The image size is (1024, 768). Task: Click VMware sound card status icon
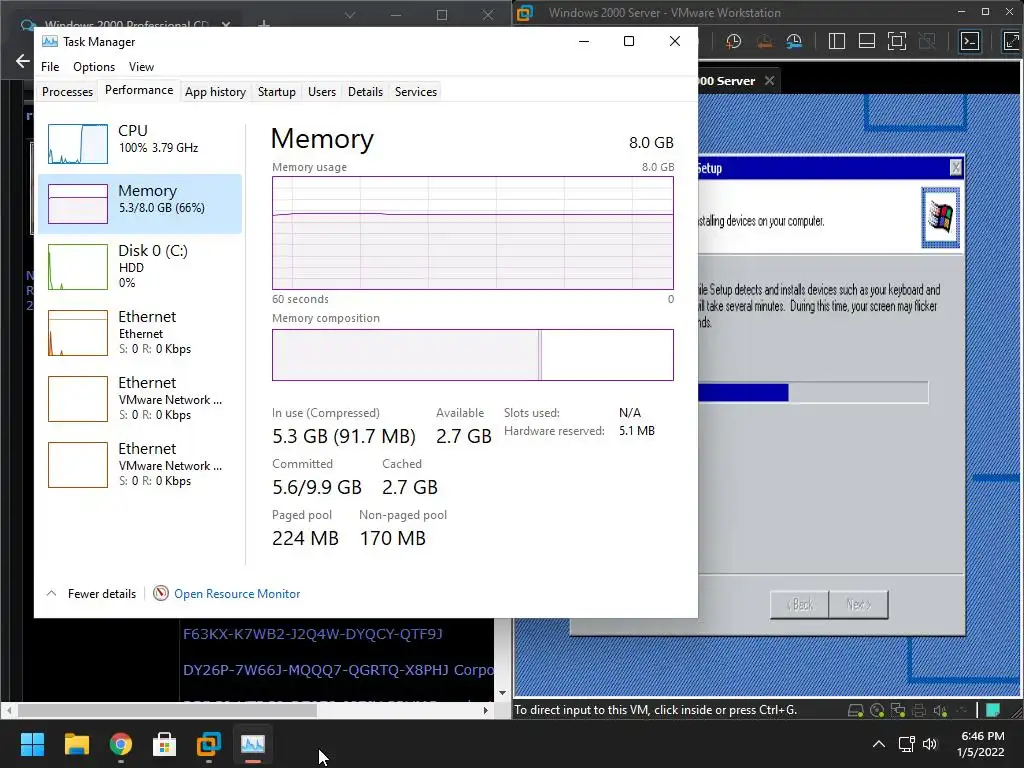click(940, 711)
